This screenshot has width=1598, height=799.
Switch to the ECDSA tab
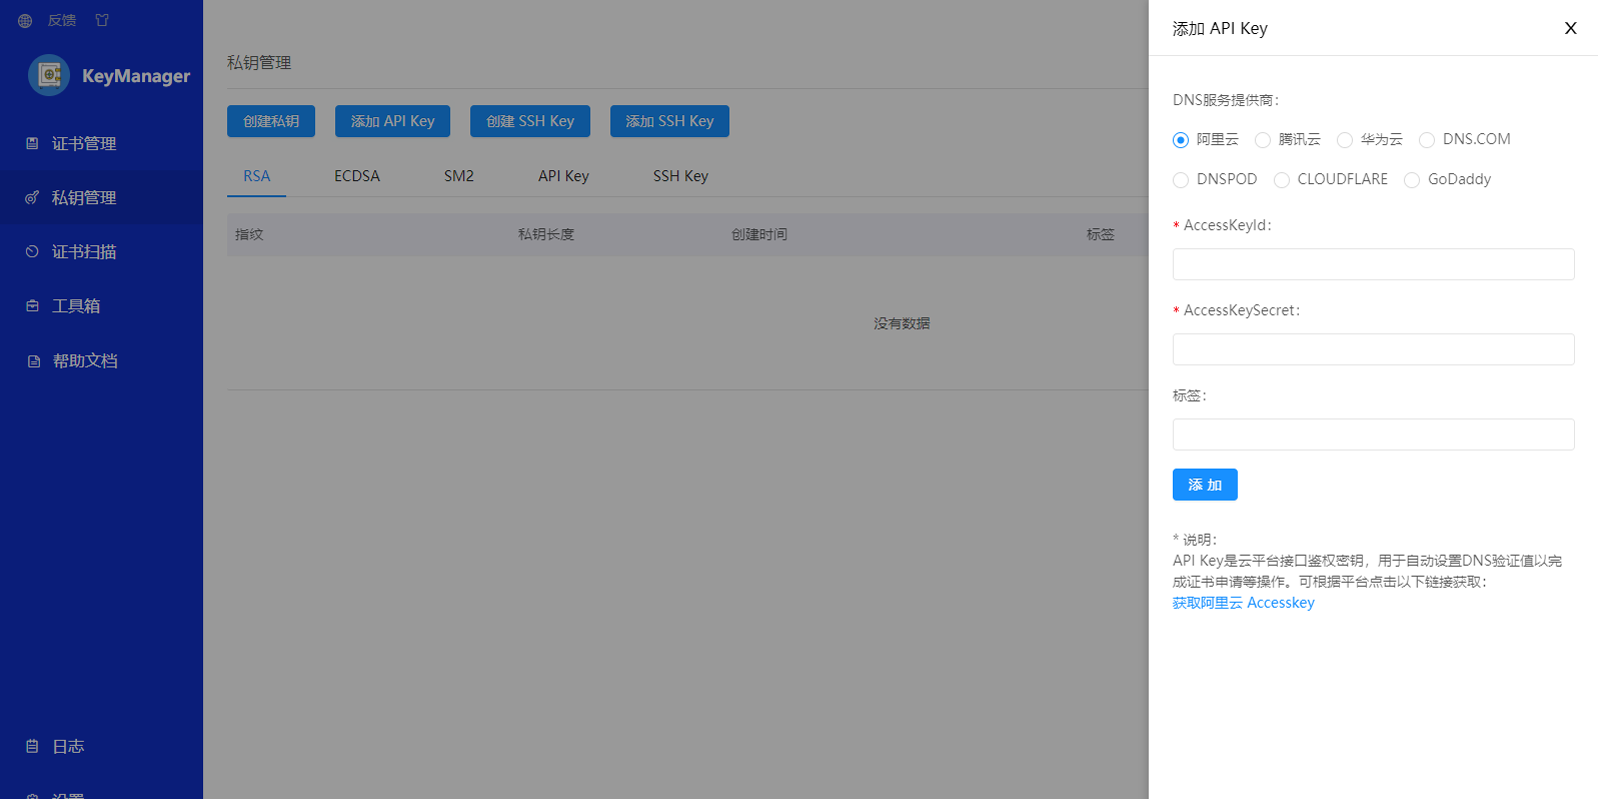[x=357, y=176]
